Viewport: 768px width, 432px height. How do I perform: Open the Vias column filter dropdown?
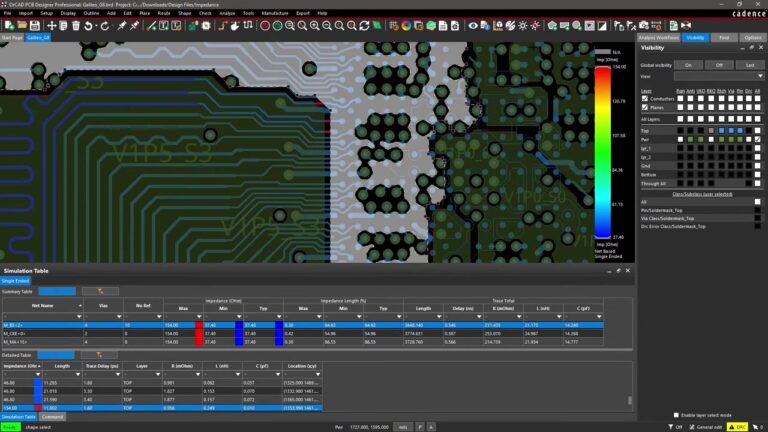[119, 317]
